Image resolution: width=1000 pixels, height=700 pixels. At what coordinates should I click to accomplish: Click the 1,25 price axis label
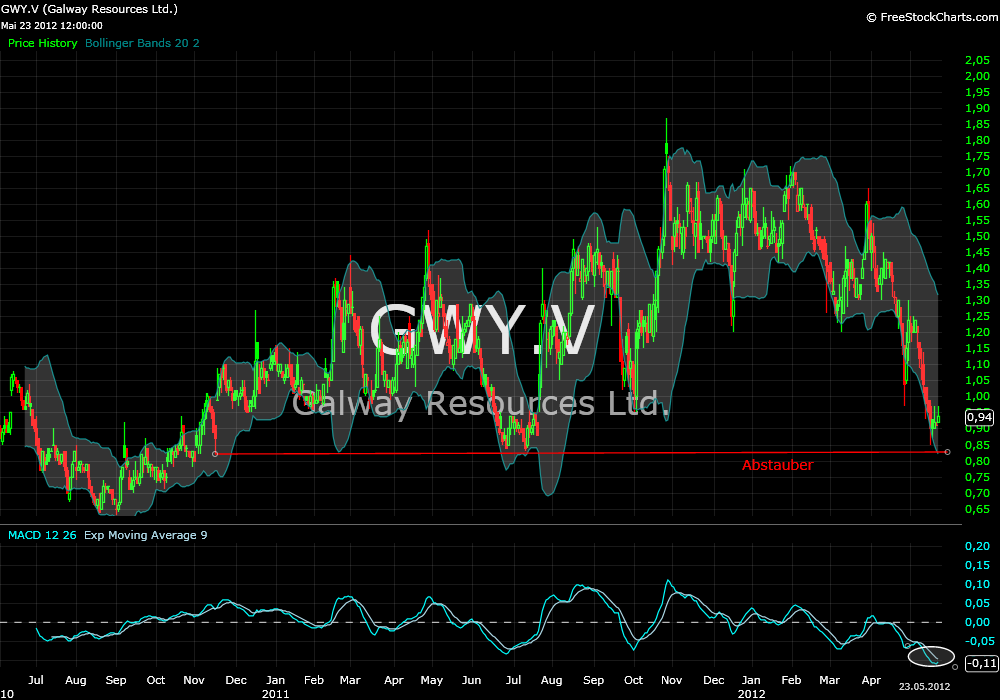(978, 316)
